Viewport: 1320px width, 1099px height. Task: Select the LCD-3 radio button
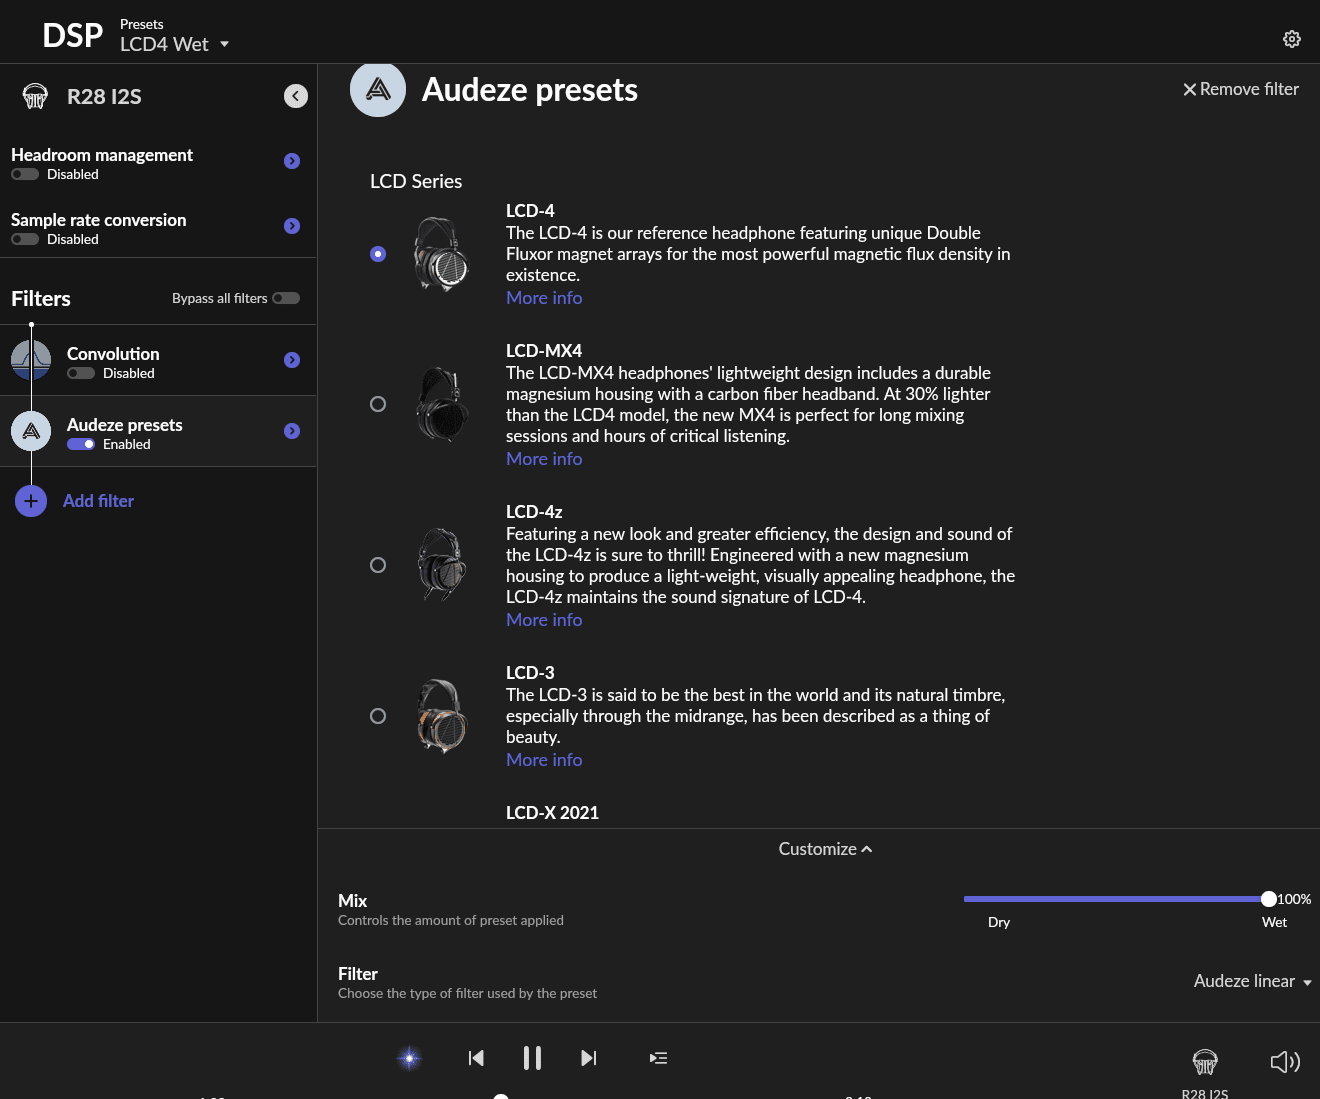378,716
